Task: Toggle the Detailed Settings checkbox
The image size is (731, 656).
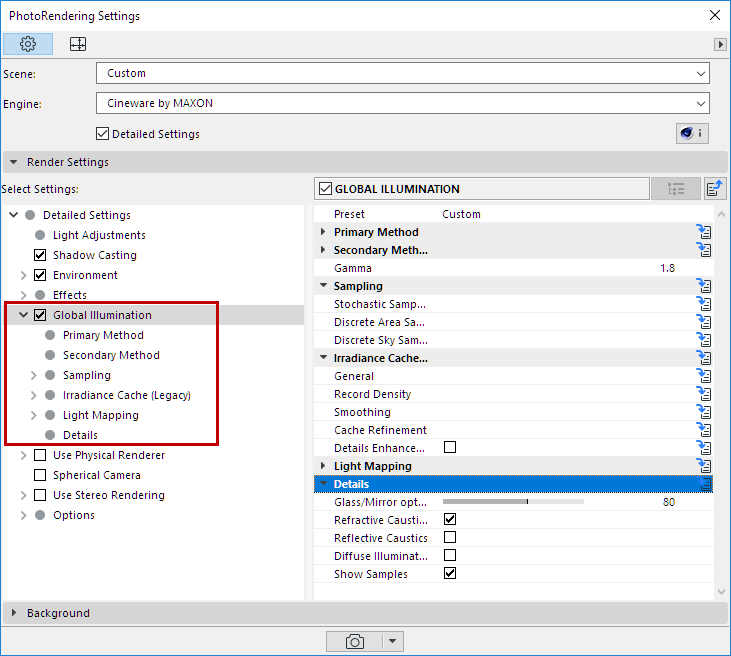Action: [102, 134]
